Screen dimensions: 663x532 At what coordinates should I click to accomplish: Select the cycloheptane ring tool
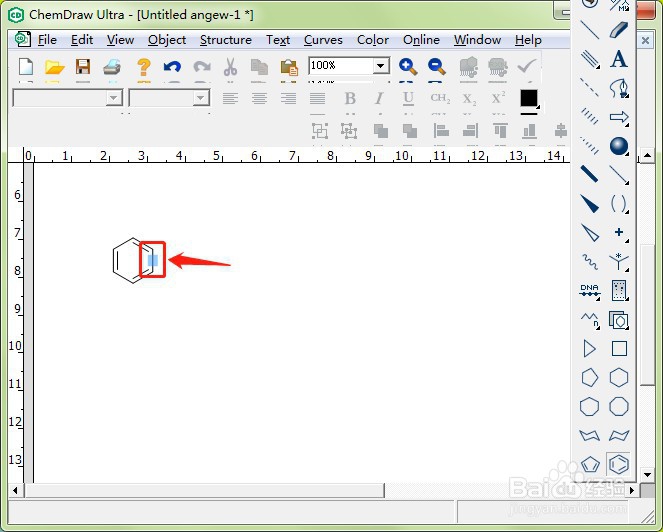coord(589,406)
